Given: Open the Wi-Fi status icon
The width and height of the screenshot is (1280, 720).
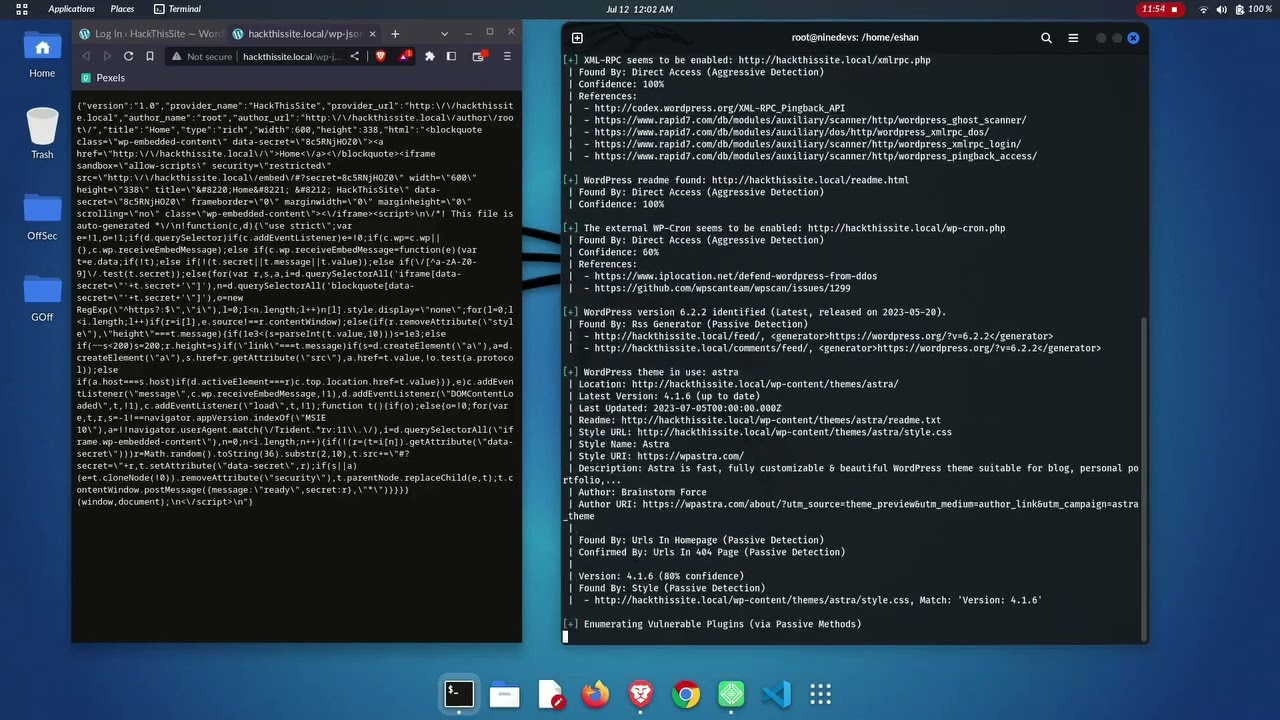Looking at the screenshot, I should 1203,9.
